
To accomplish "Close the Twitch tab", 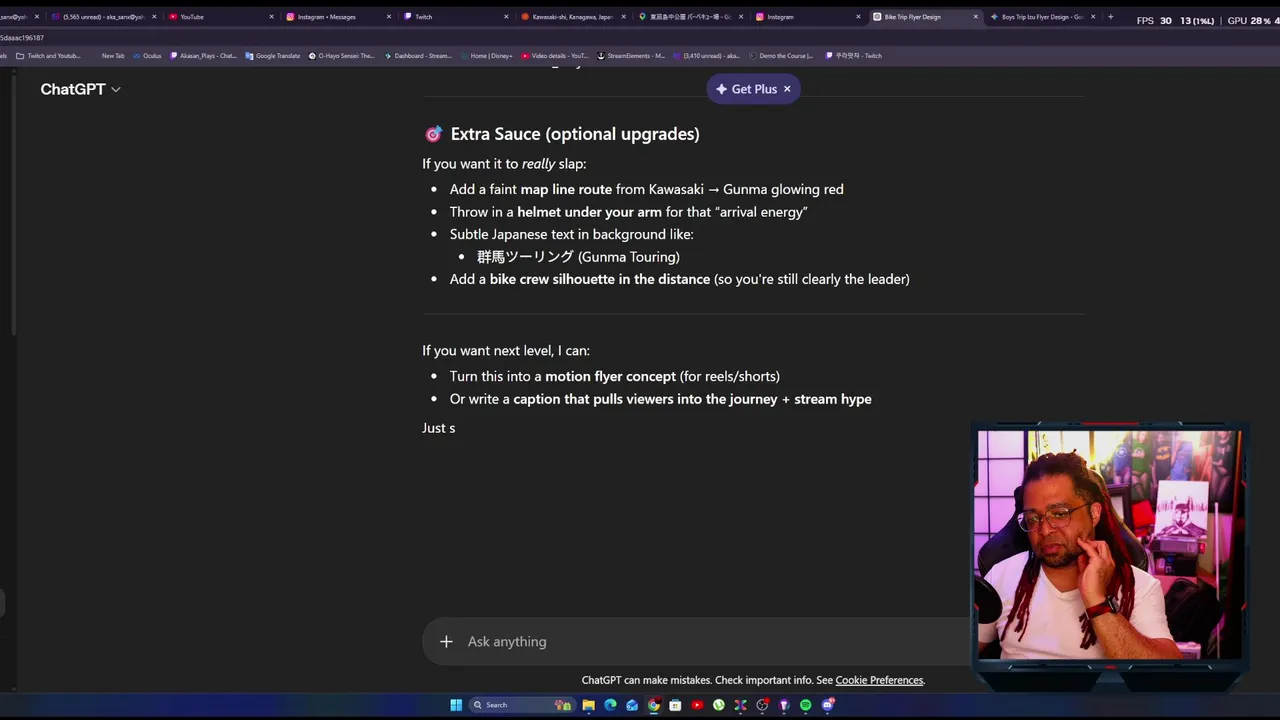I will coord(506,17).
